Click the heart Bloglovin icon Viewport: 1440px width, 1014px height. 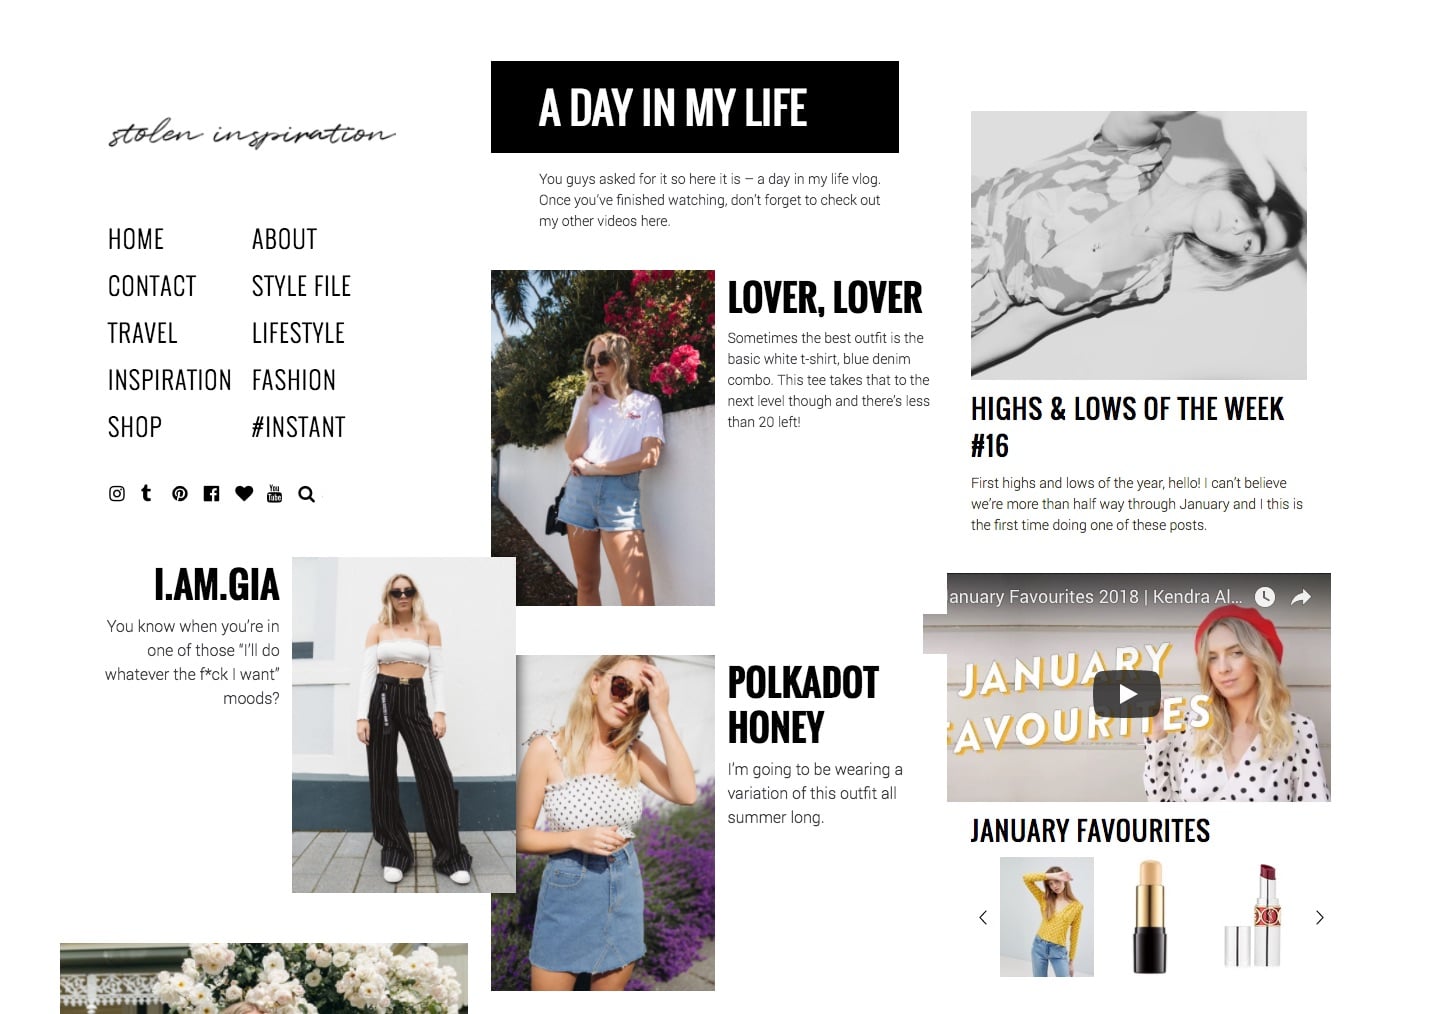[244, 494]
